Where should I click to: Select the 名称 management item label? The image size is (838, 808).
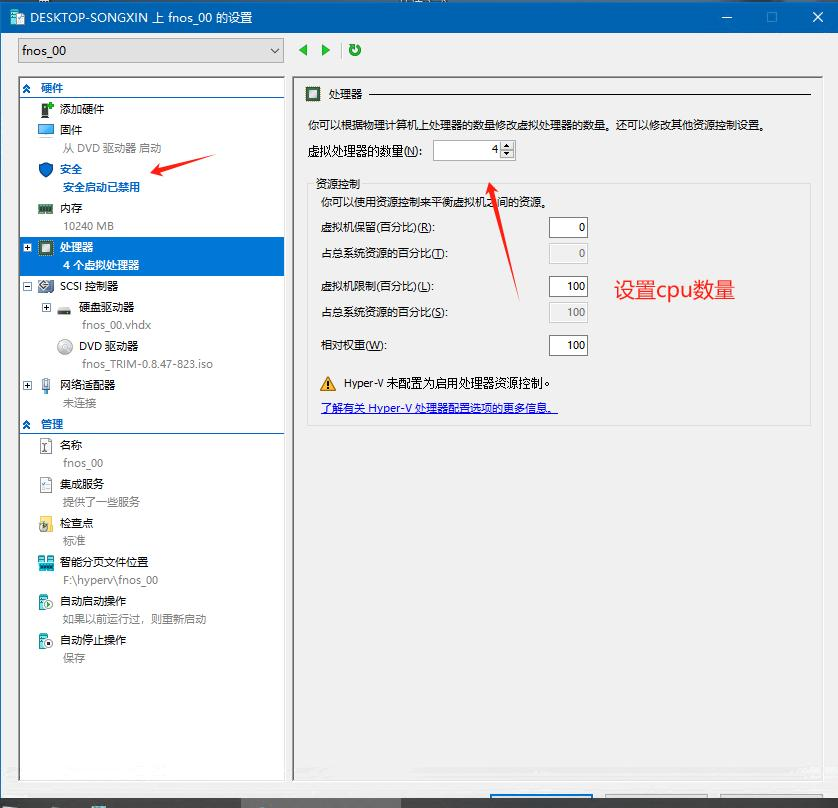pos(71,445)
